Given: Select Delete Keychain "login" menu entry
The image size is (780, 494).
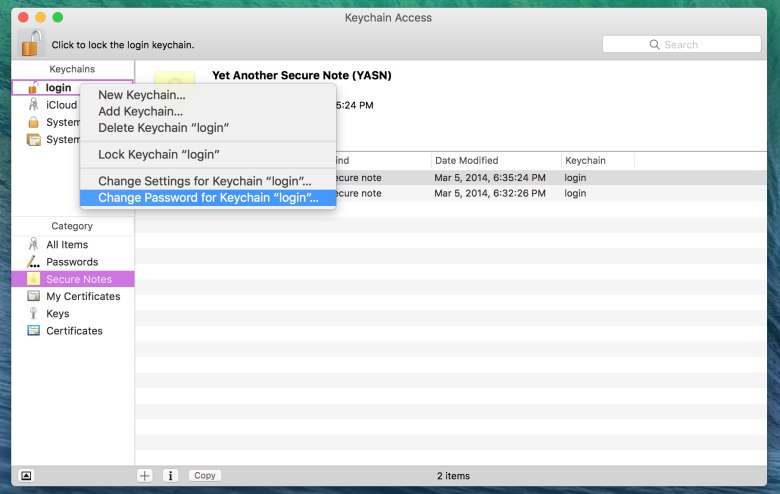Looking at the screenshot, I should tap(163, 128).
